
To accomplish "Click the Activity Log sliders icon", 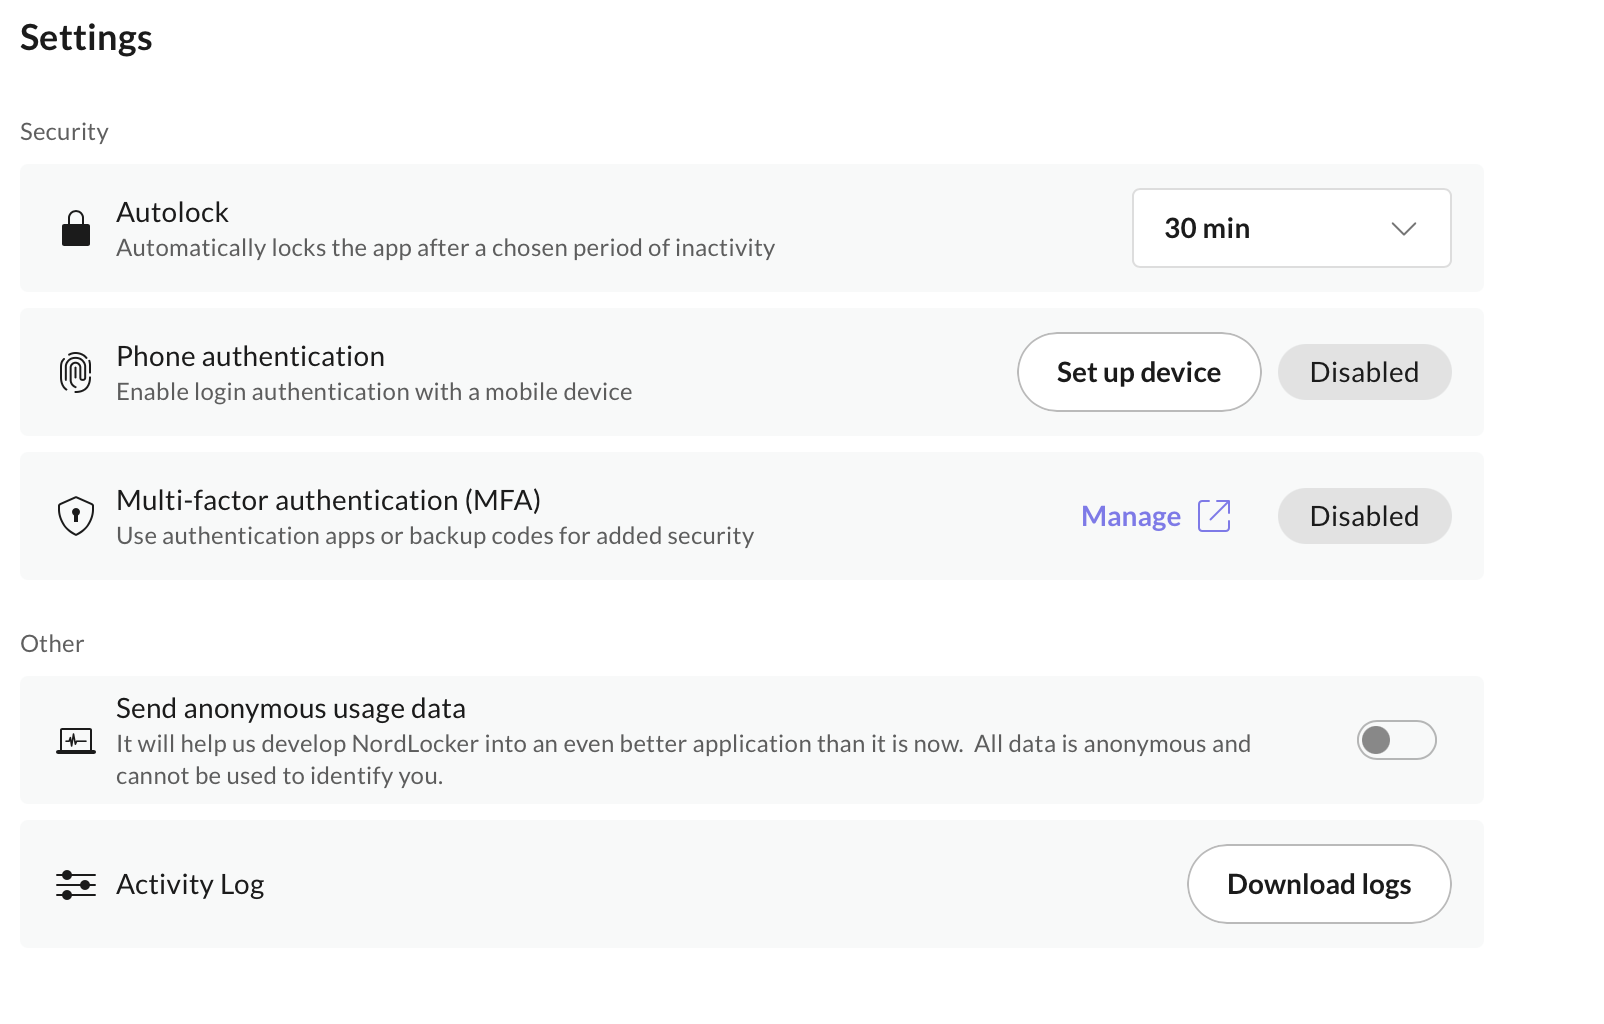I will click(x=76, y=885).
